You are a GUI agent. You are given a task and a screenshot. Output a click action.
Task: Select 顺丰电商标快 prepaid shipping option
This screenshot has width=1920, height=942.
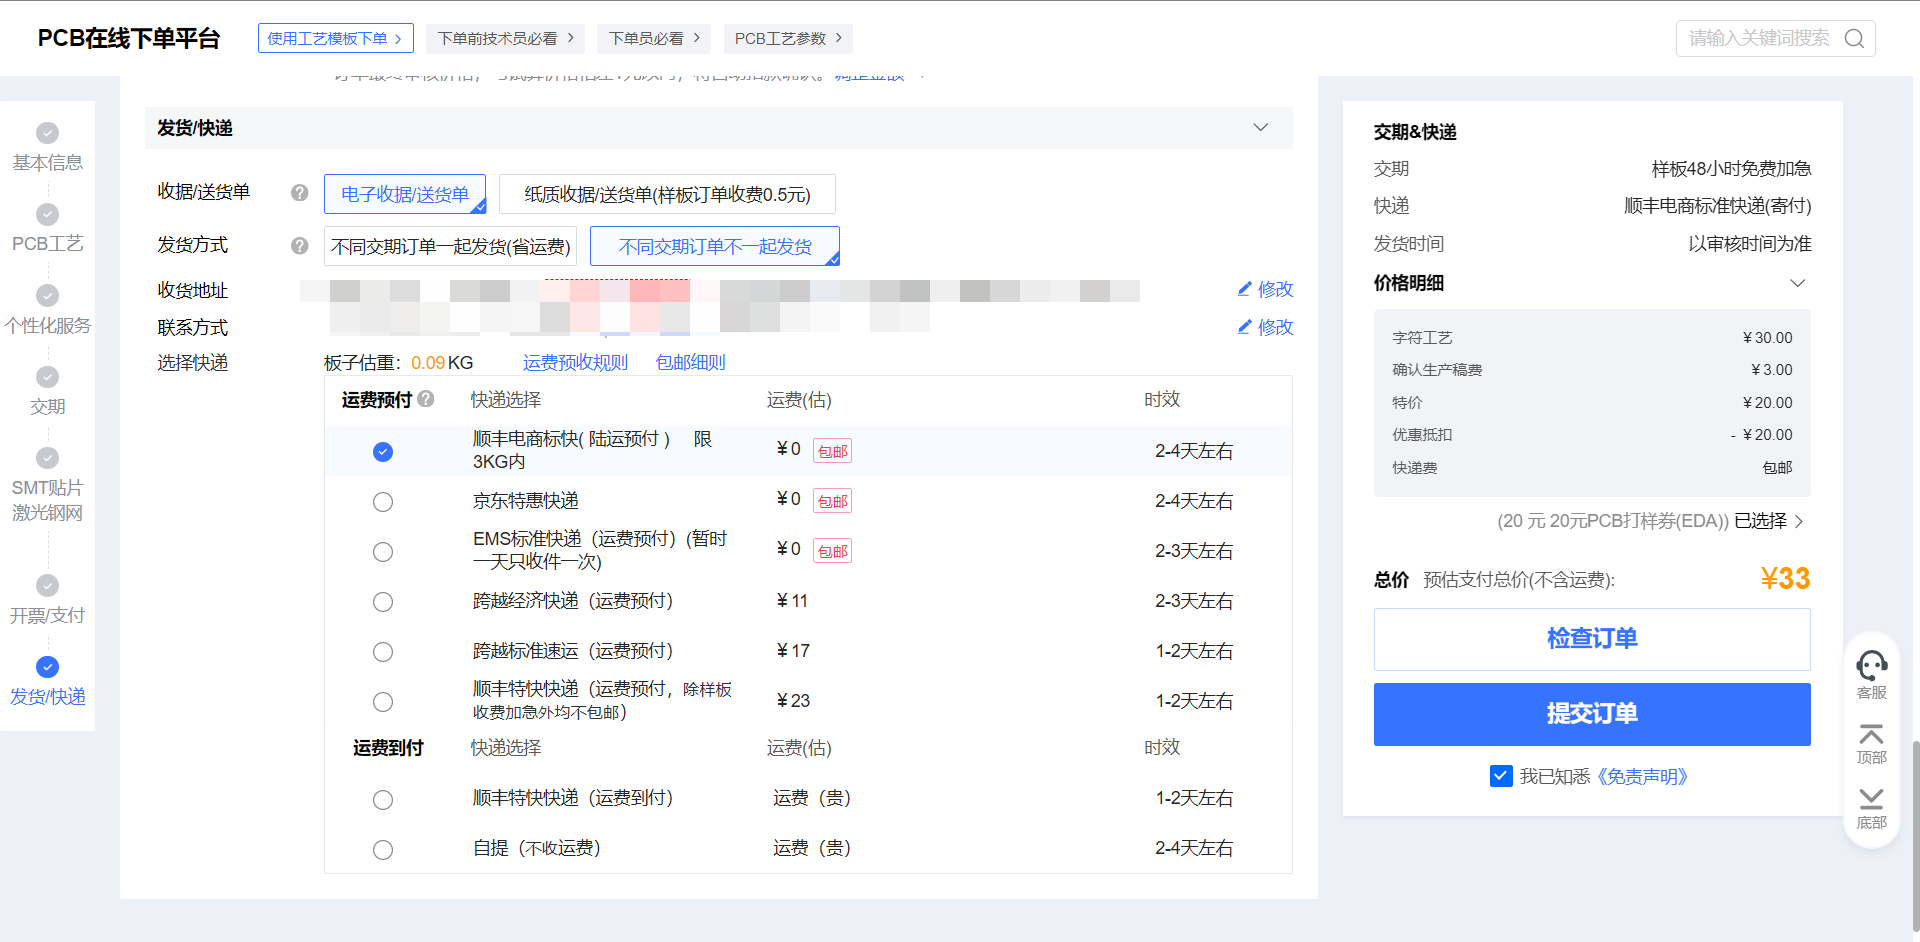[383, 452]
